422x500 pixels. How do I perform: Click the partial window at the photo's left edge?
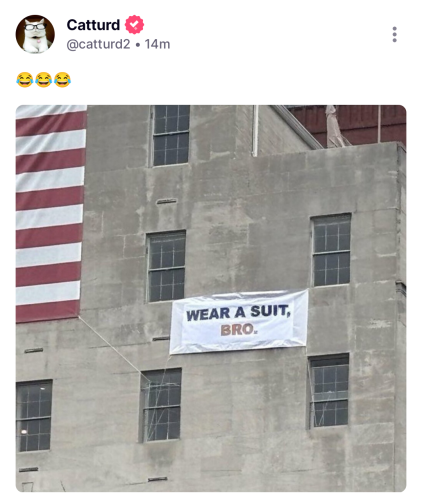pyautogui.click(x=34, y=416)
